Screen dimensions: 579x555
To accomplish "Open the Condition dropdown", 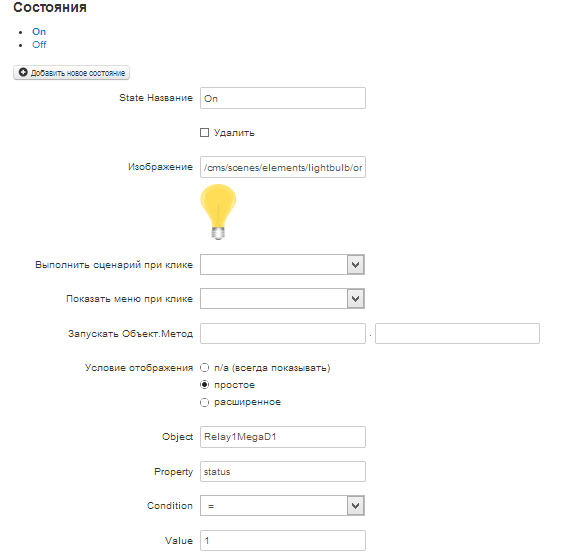I will tap(282, 506).
